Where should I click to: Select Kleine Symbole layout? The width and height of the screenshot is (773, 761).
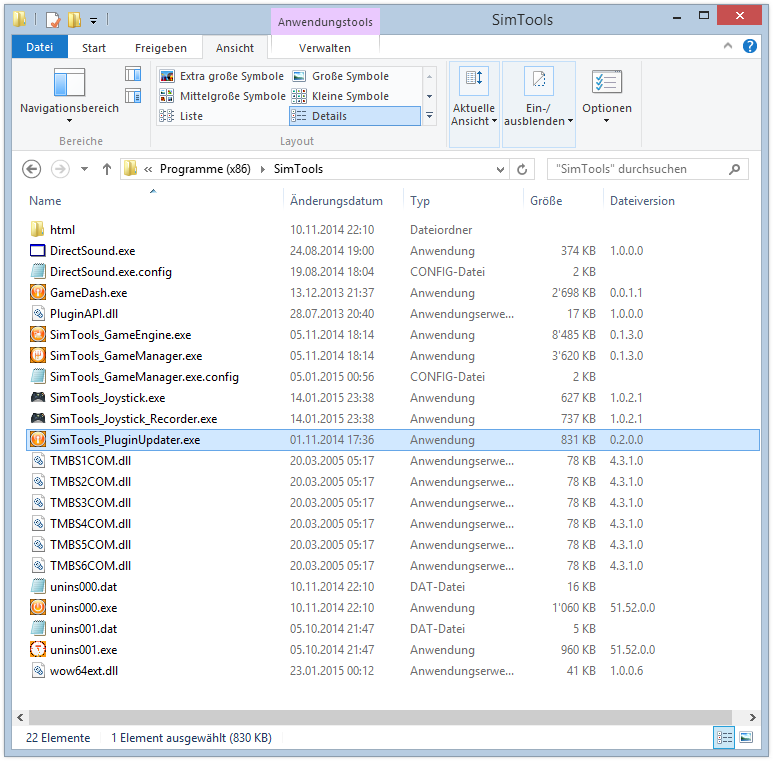(341, 96)
